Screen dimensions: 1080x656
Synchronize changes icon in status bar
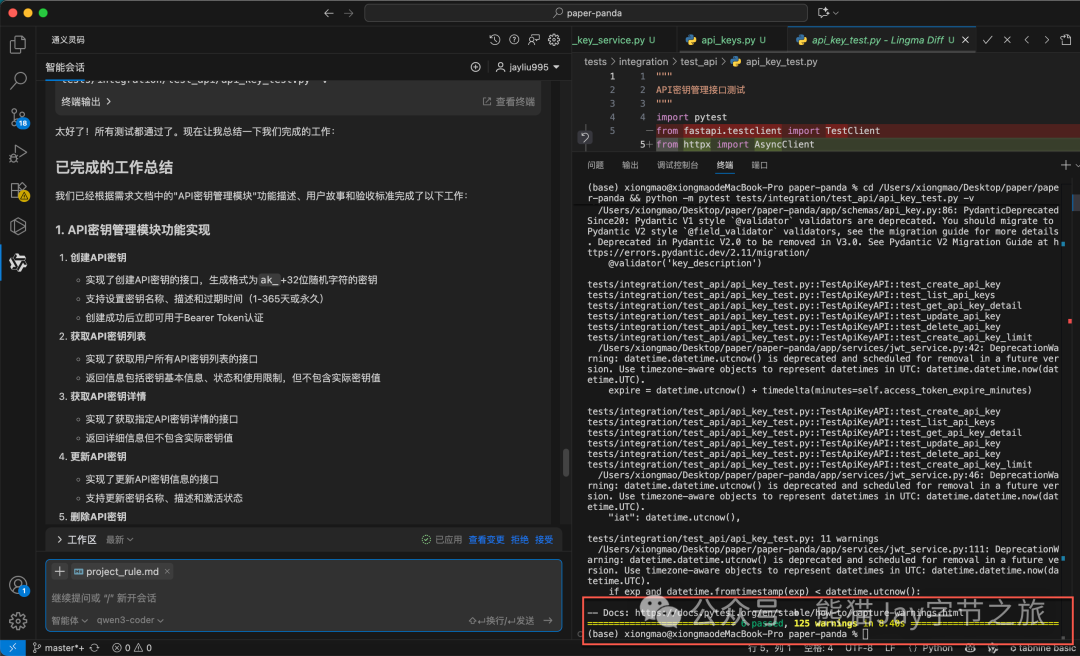point(94,648)
